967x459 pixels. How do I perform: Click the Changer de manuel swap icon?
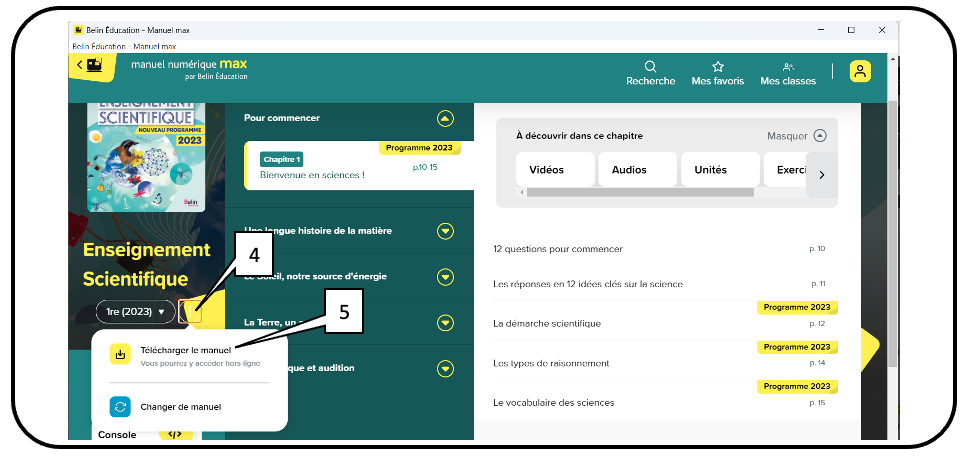tap(120, 407)
